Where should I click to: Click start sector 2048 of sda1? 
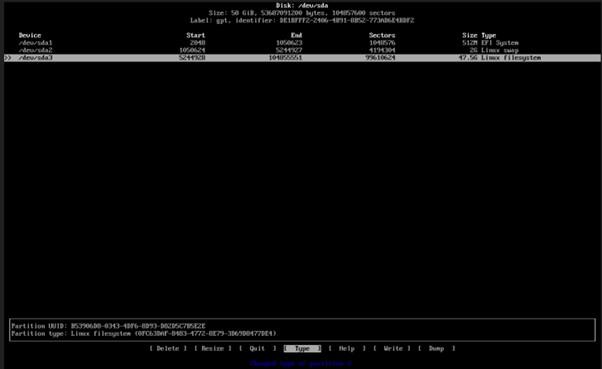point(198,43)
